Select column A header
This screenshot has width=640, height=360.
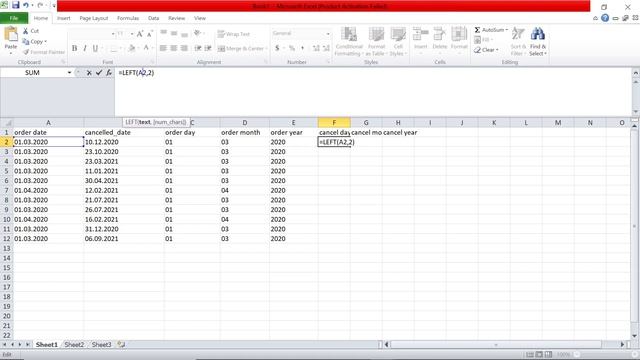[48, 123]
